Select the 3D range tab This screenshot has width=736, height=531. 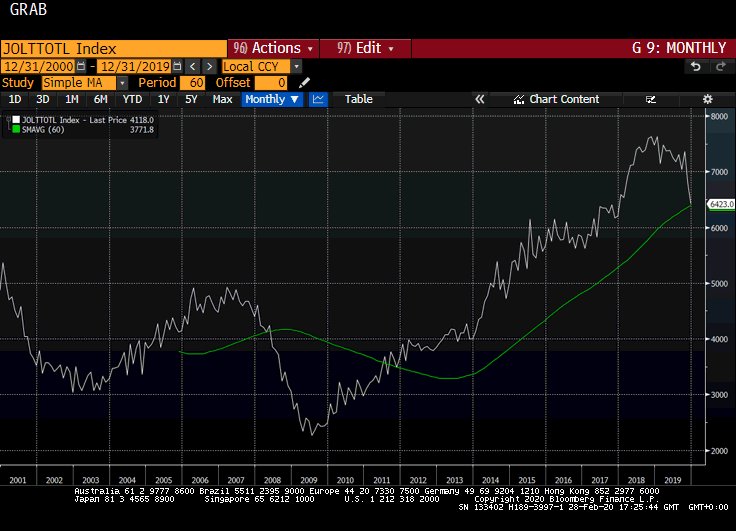coord(43,99)
